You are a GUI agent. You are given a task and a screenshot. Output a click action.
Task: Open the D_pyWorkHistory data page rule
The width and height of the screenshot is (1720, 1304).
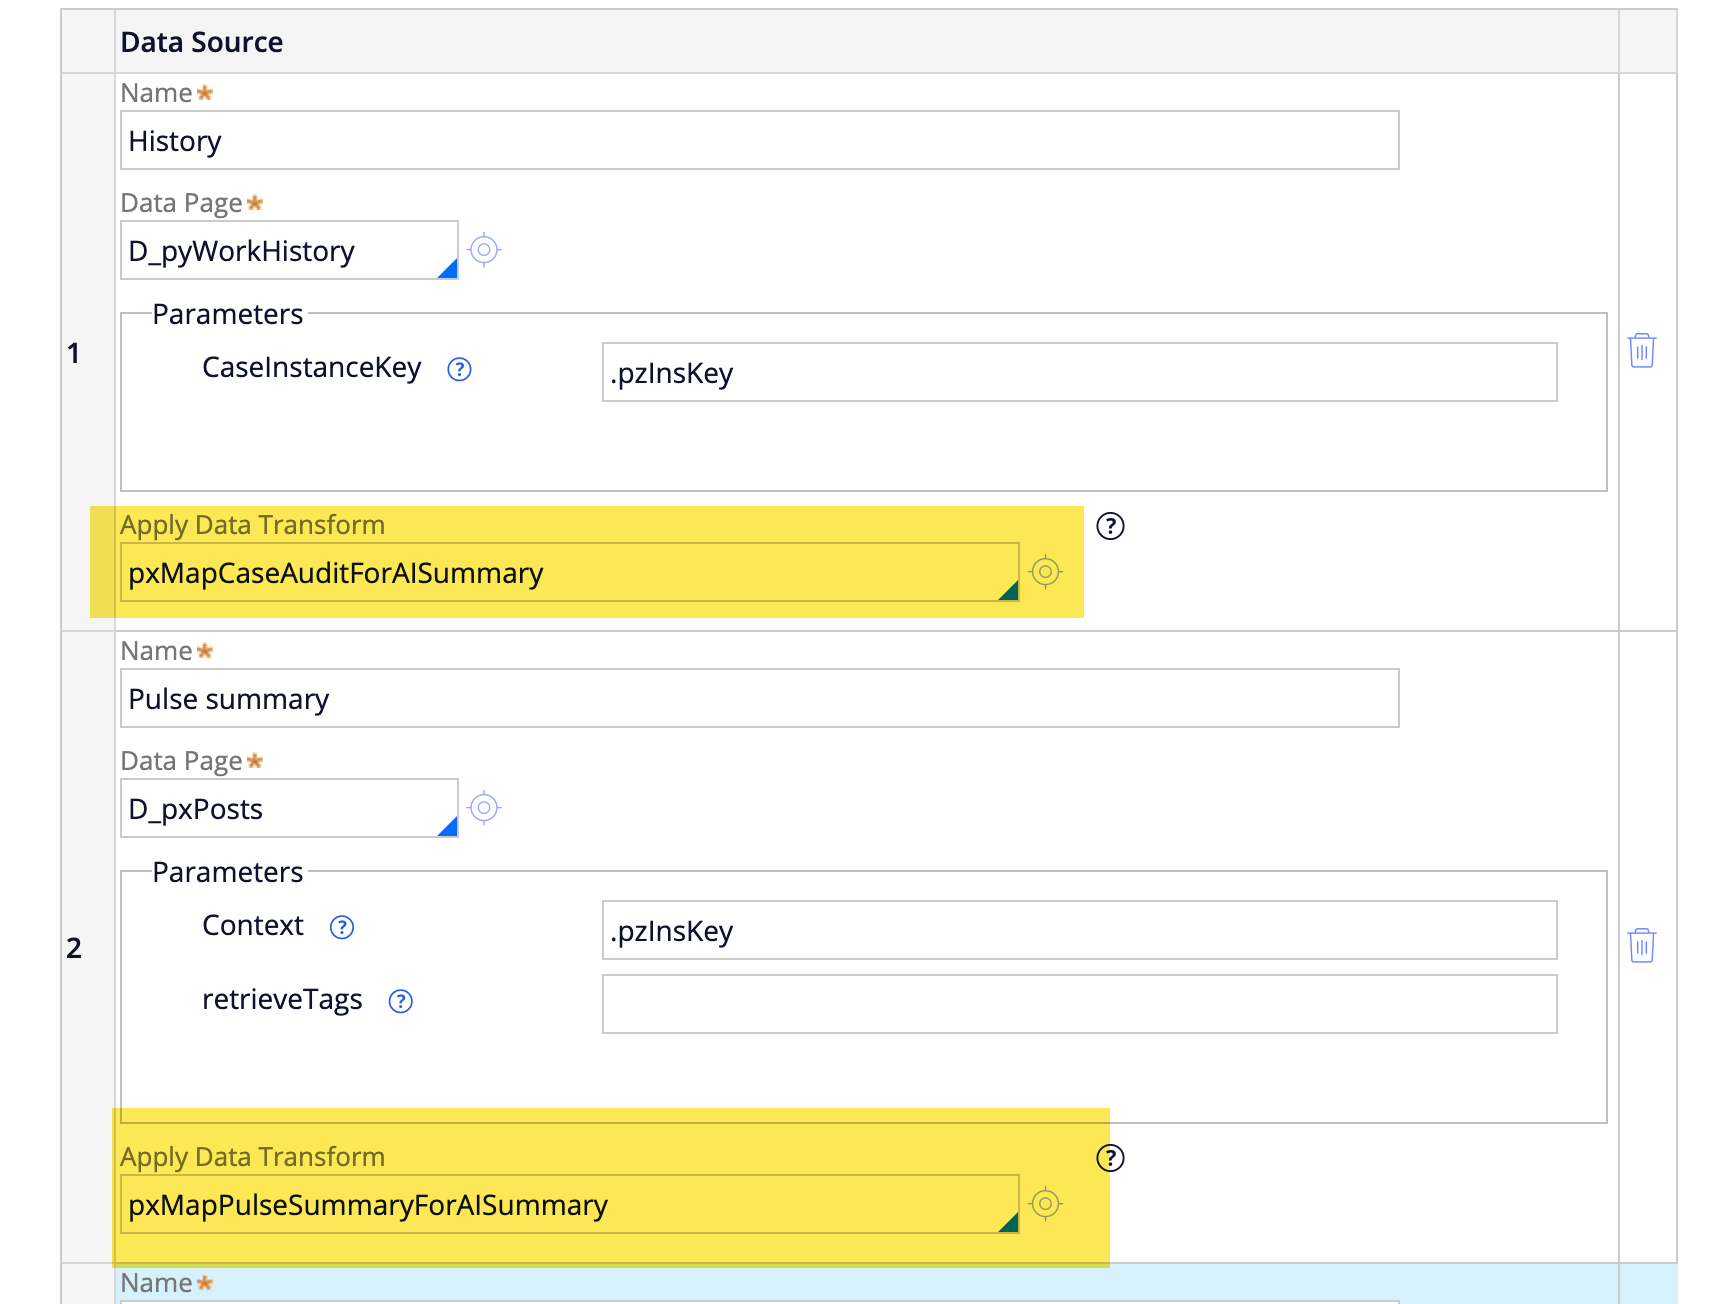484,250
